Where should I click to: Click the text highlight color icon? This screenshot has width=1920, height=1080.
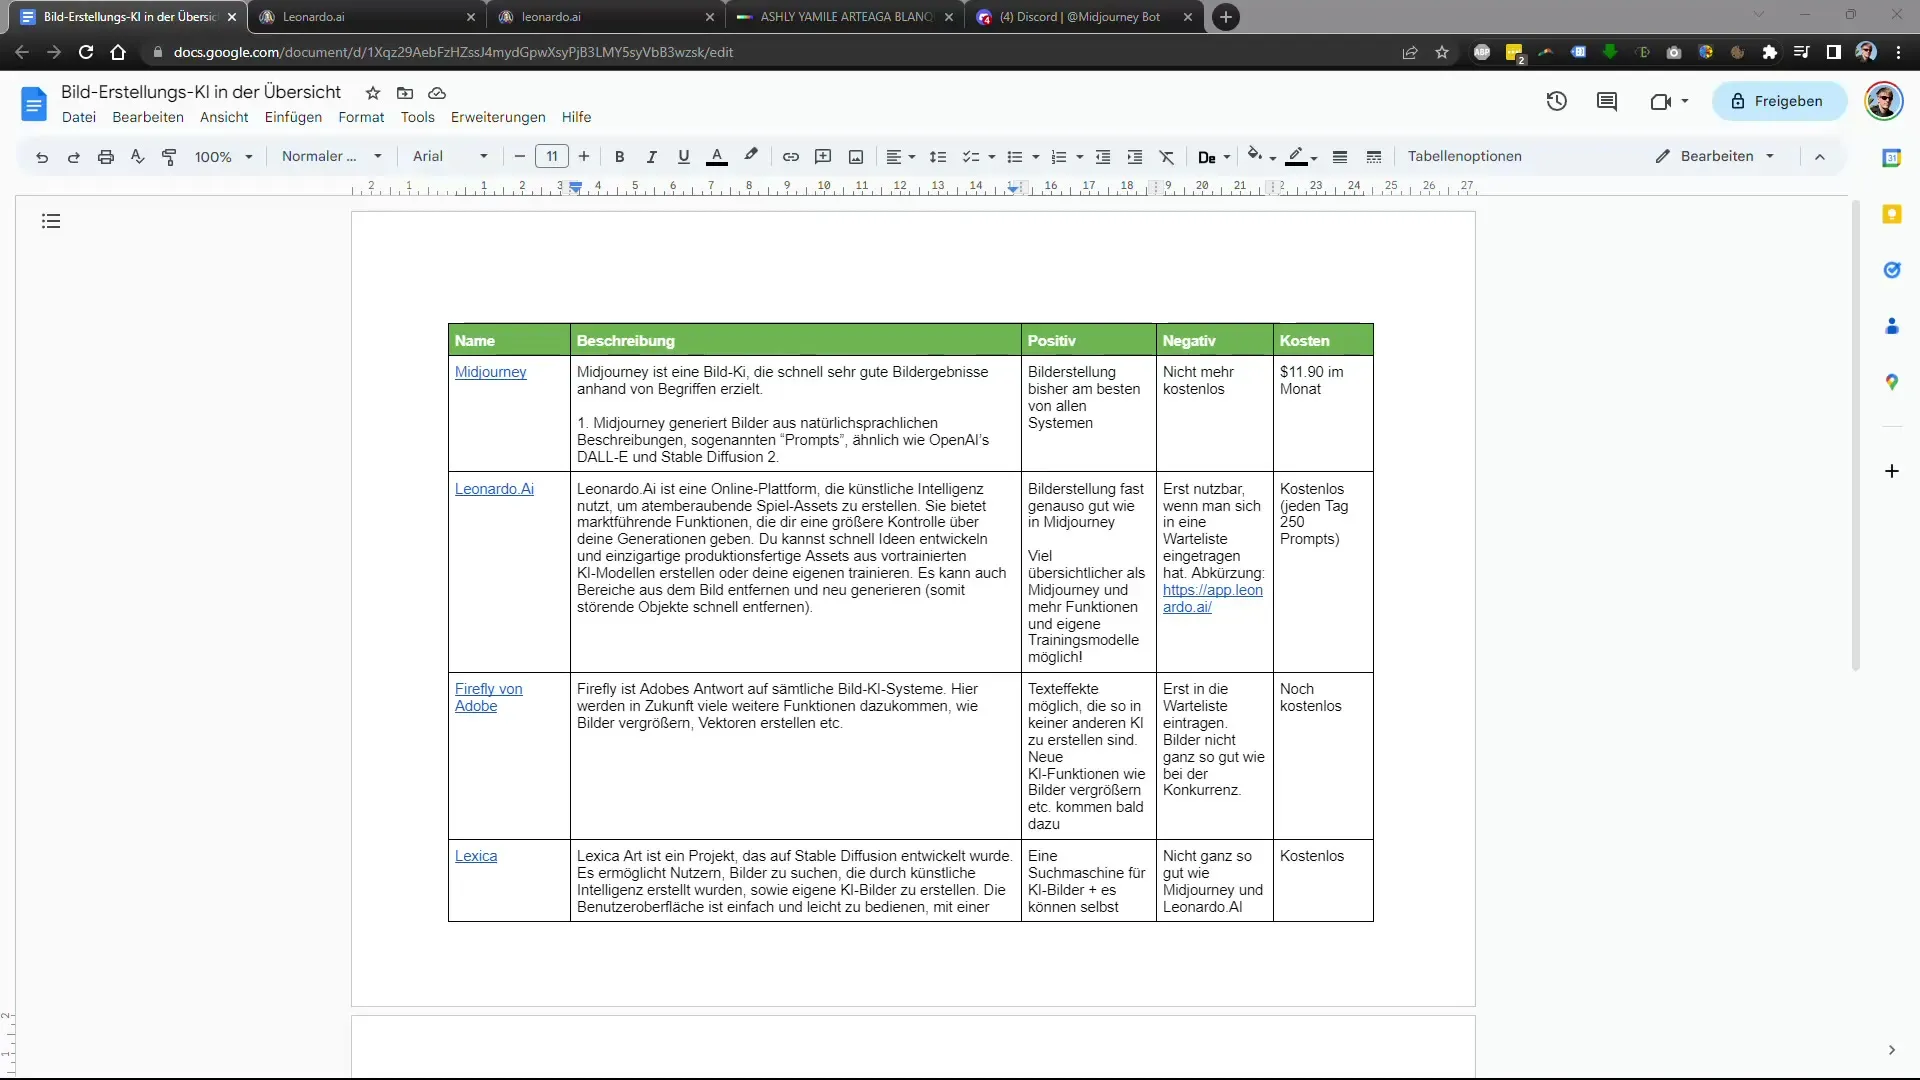(x=750, y=156)
